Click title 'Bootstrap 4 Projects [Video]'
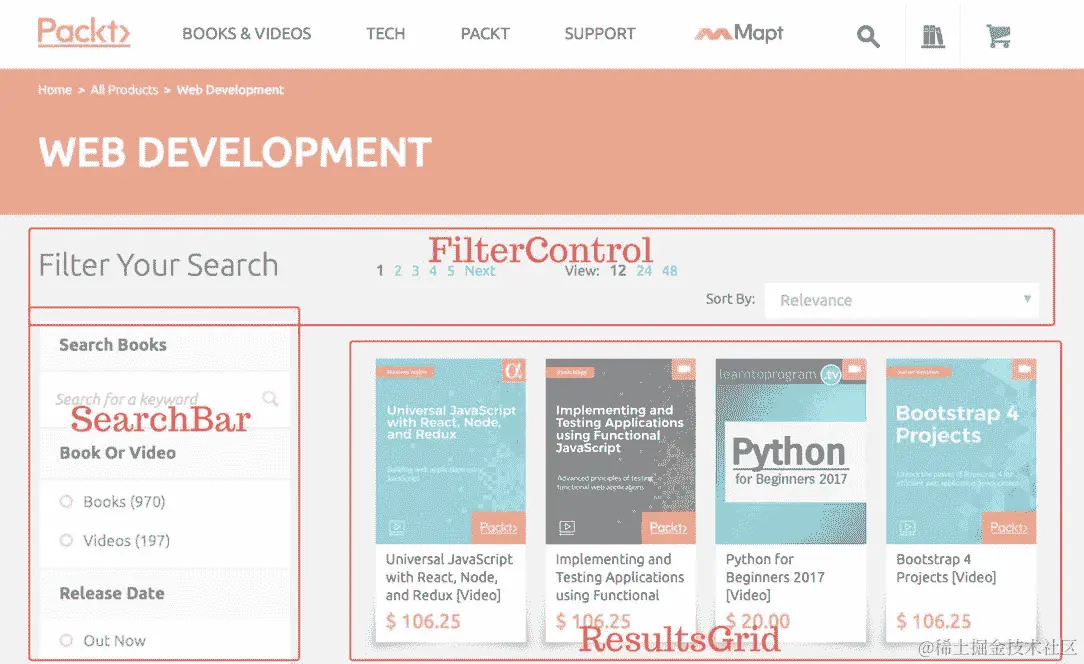Image resolution: width=1084 pixels, height=664 pixels. 946,568
